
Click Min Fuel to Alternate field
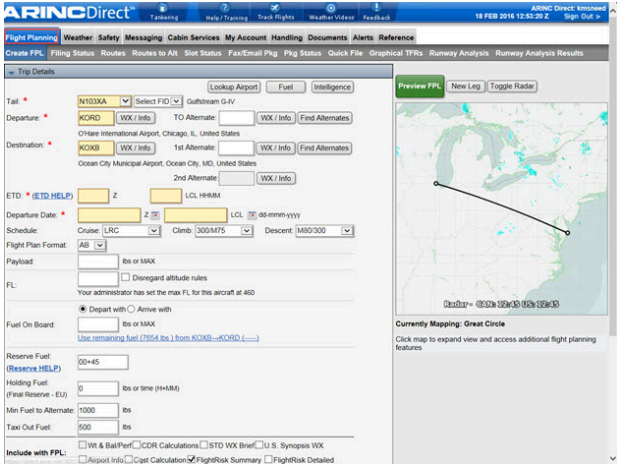98,410
